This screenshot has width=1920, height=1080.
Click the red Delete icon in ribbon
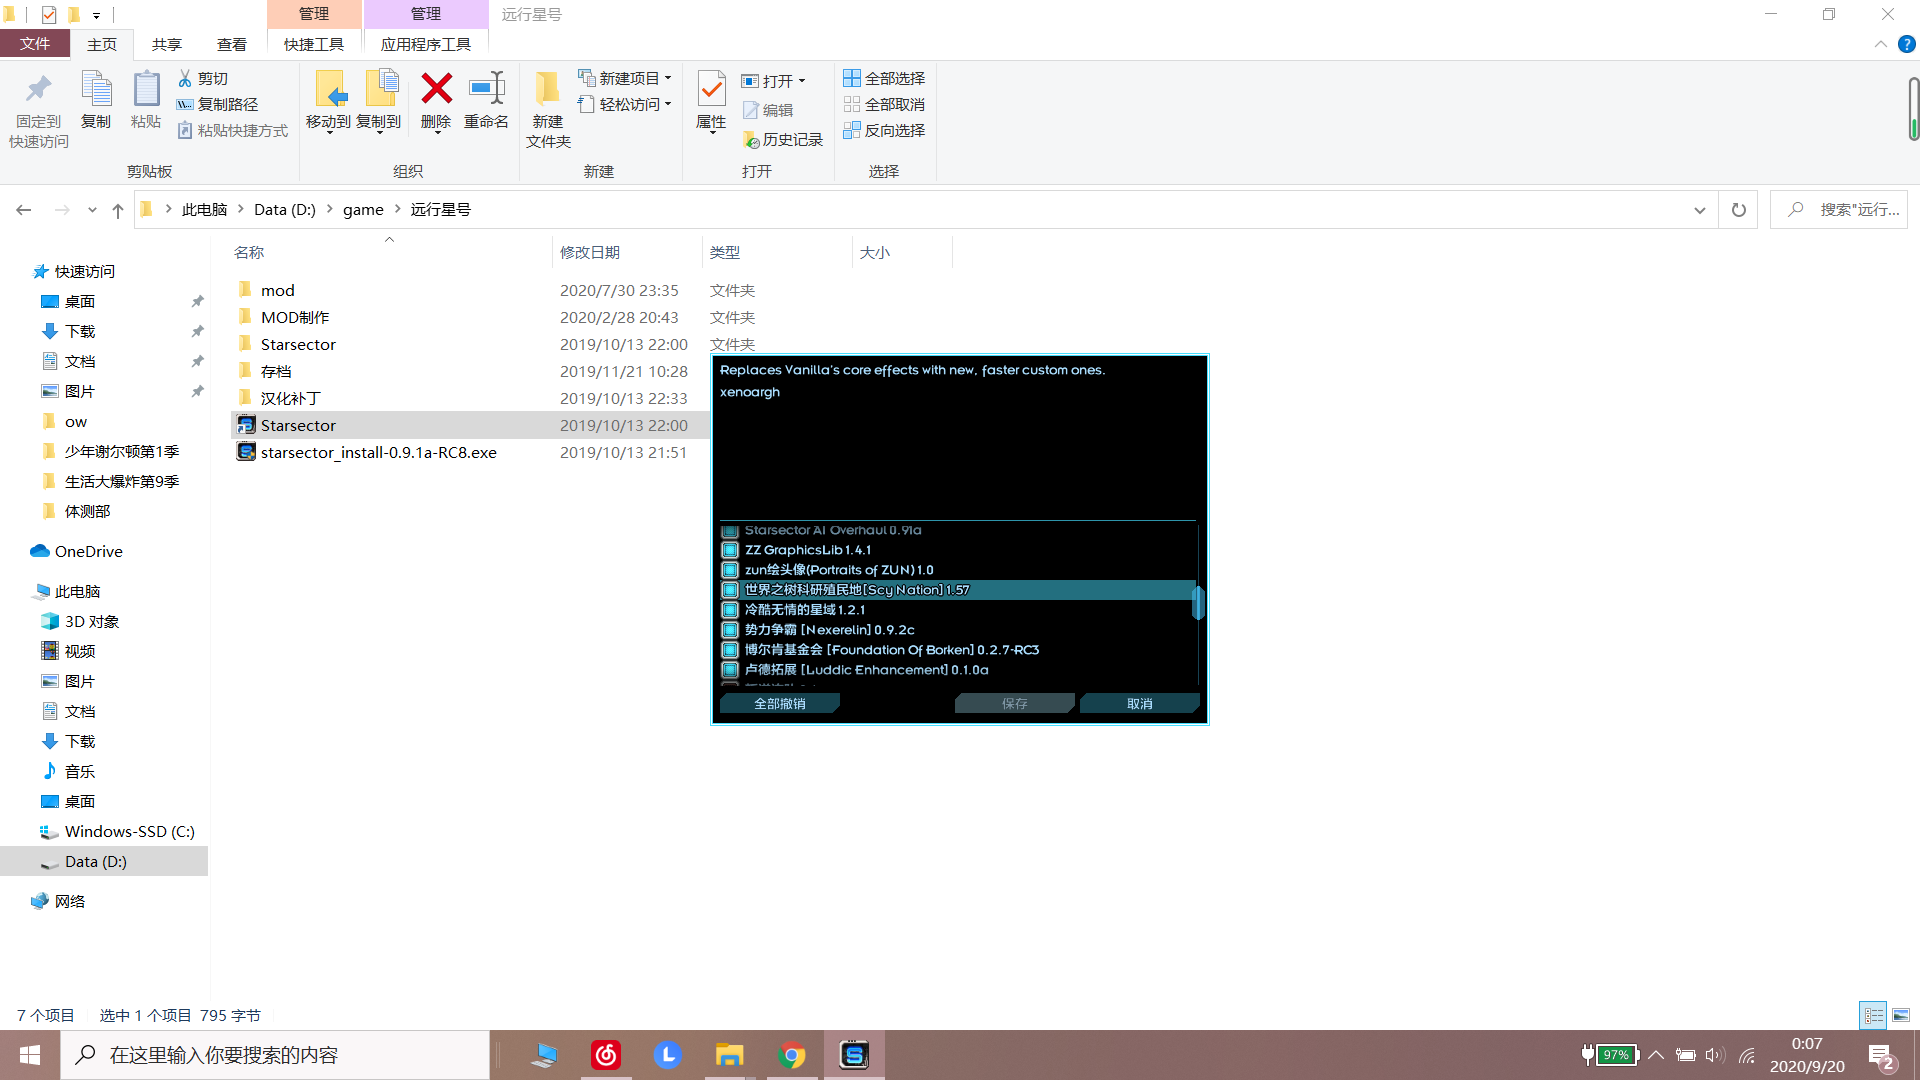[x=436, y=90]
